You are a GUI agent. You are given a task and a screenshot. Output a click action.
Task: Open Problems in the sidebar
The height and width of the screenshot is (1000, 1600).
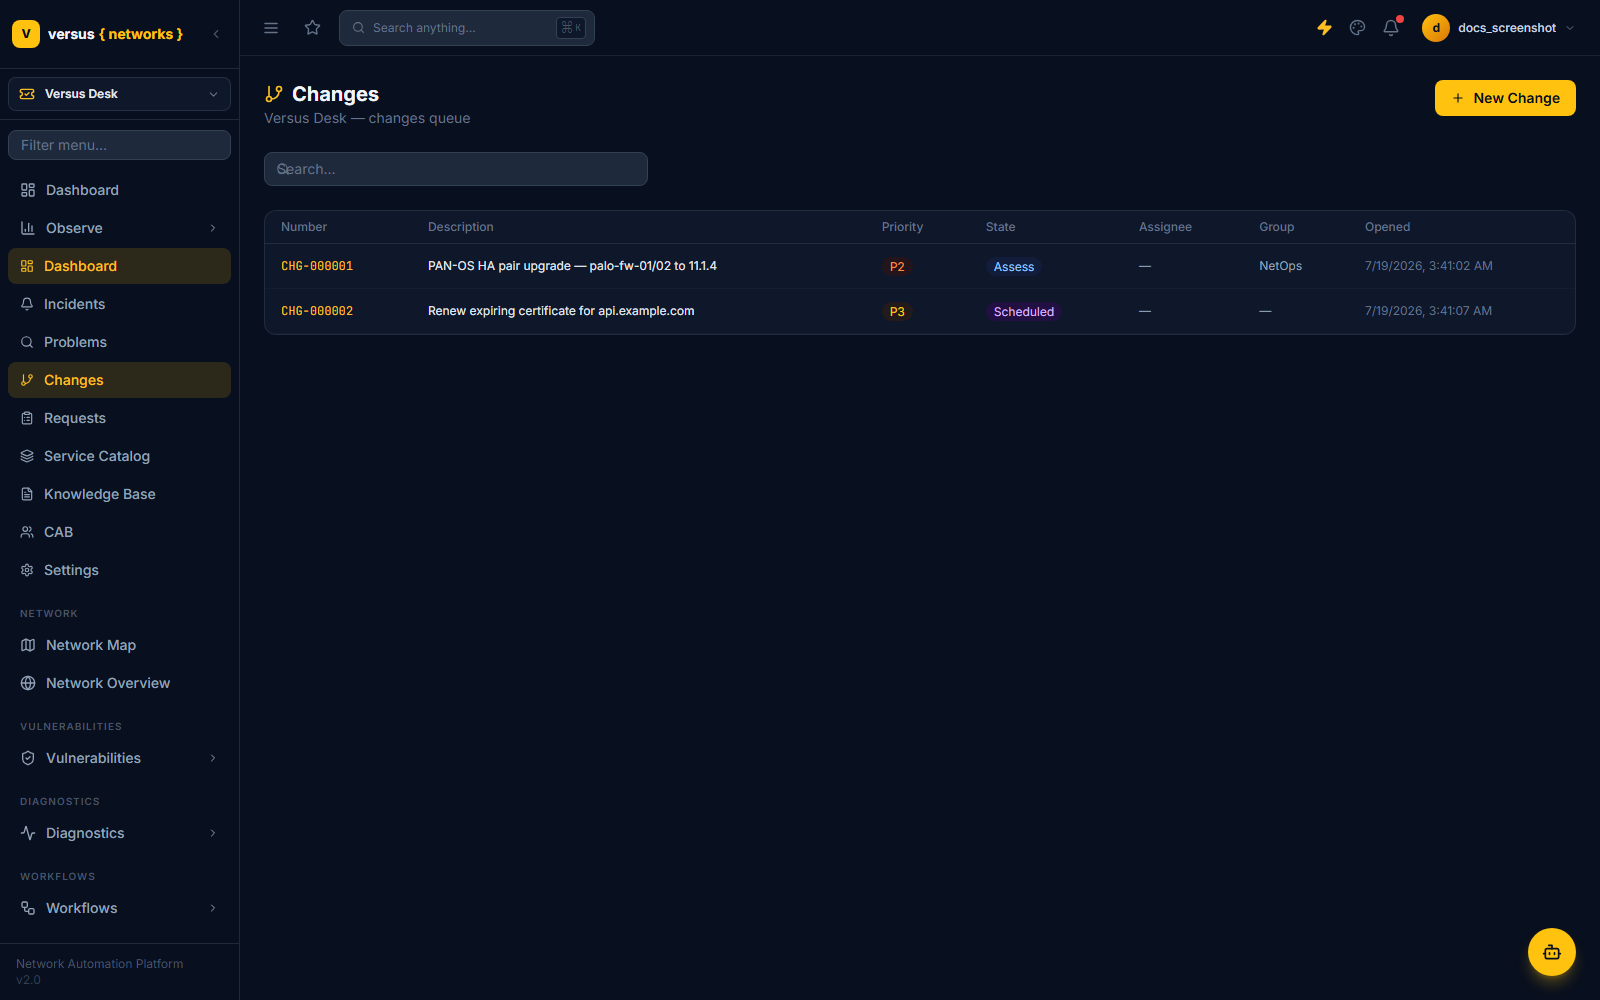point(119,342)
